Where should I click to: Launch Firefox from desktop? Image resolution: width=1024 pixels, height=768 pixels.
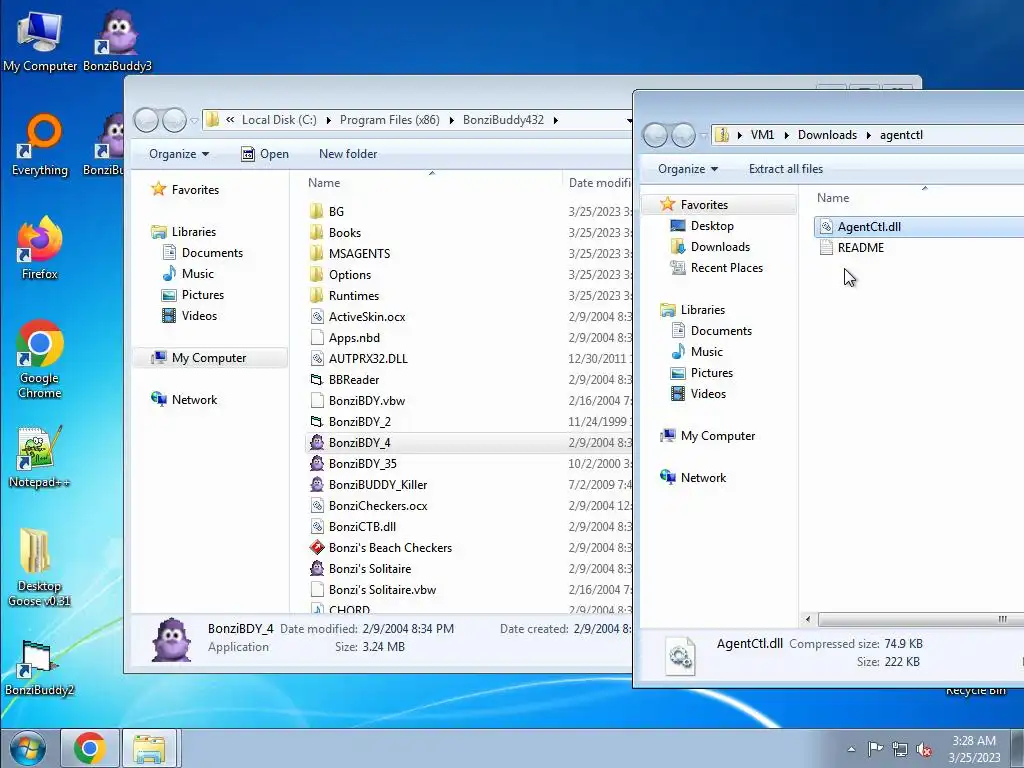click(40, 248)
